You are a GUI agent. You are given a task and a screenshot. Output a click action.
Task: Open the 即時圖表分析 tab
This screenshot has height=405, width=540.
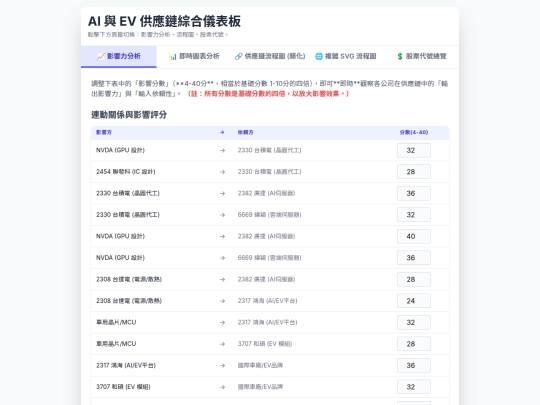click(194, 56)
